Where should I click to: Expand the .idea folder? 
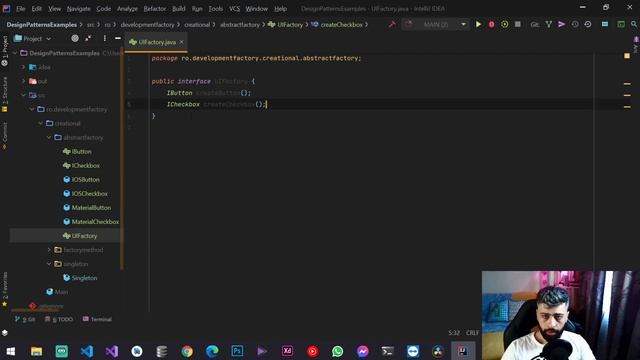24,67
